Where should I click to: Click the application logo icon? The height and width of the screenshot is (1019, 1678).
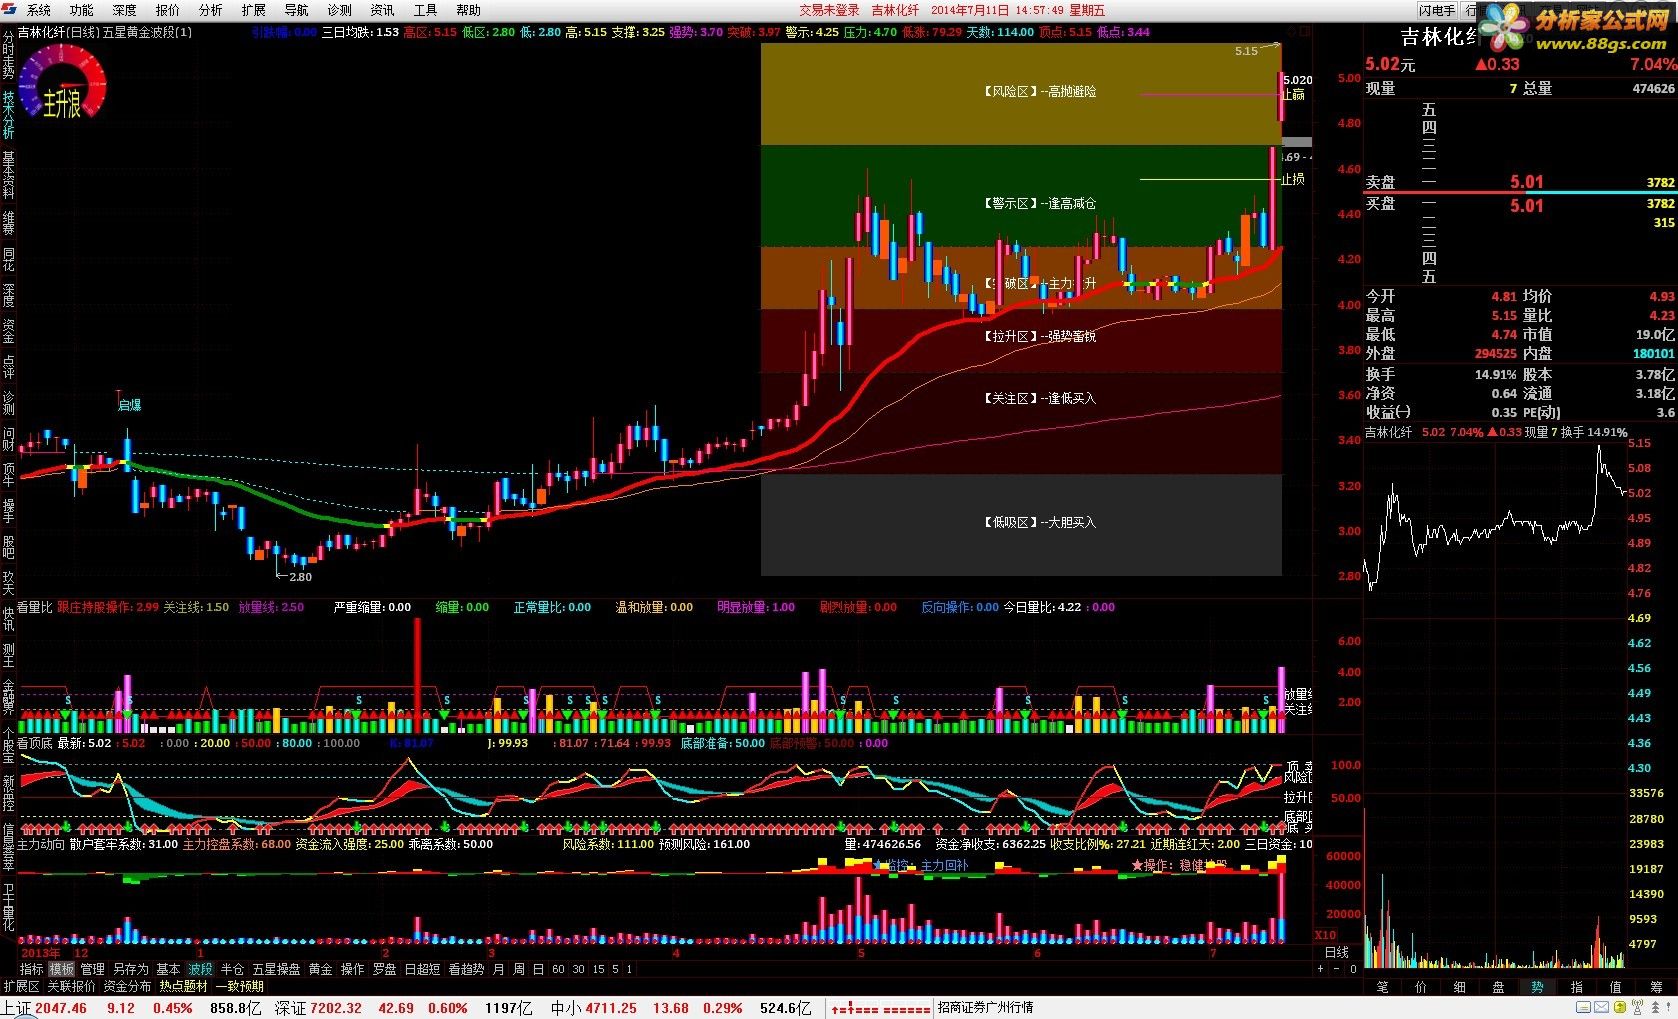tap(9, 10)
